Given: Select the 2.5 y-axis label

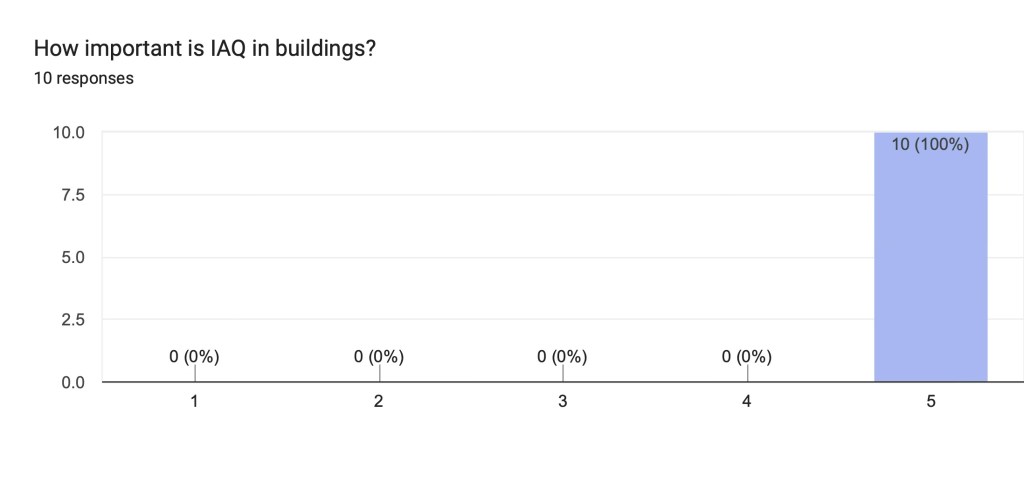Looking at the screenshot, I should (73, 320).
